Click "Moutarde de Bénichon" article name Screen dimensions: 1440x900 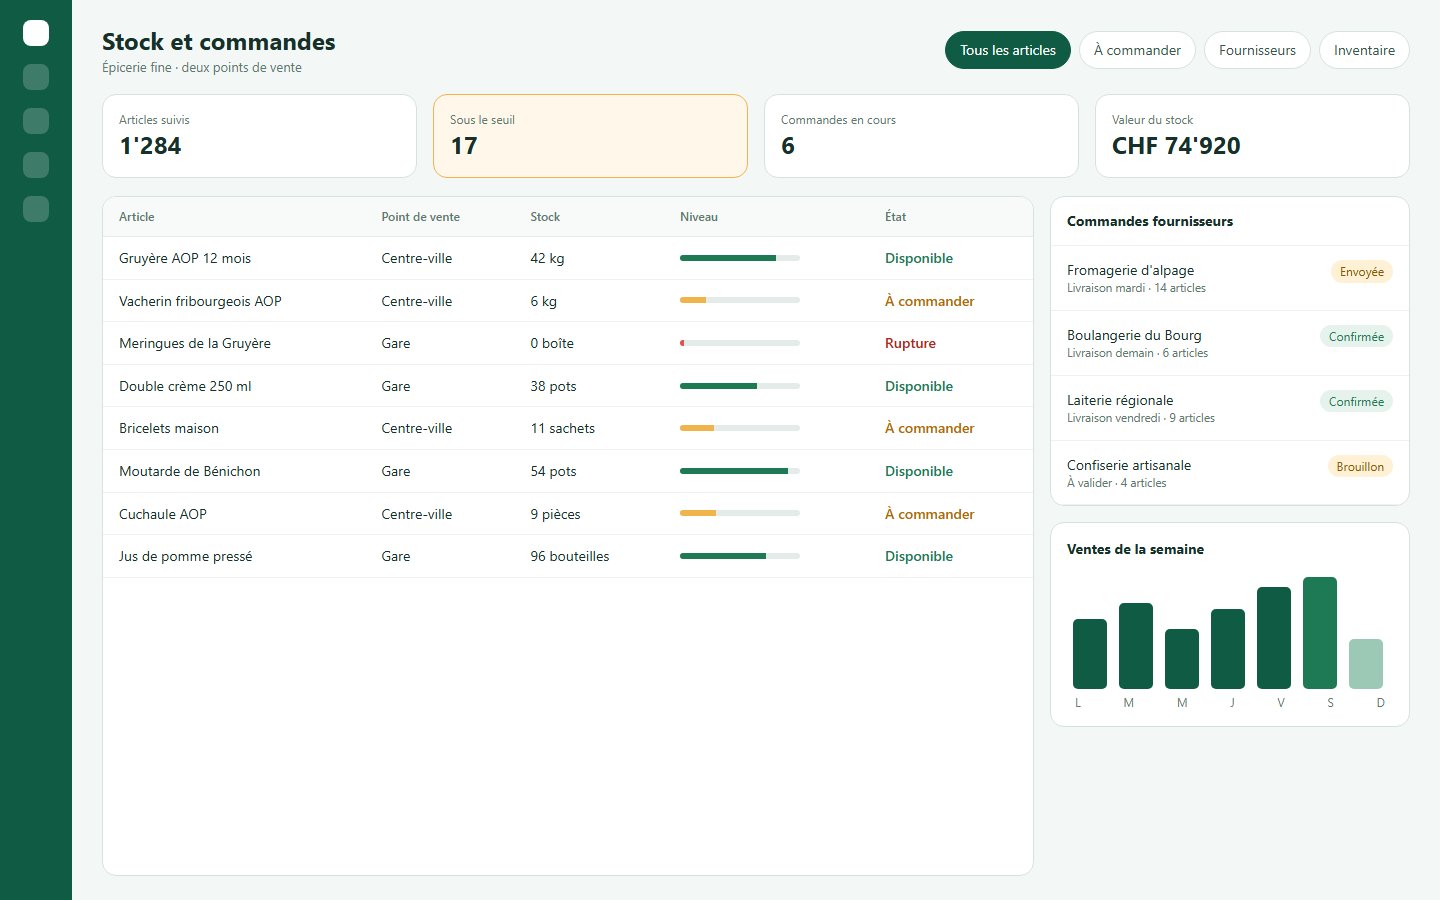point(190,471)
